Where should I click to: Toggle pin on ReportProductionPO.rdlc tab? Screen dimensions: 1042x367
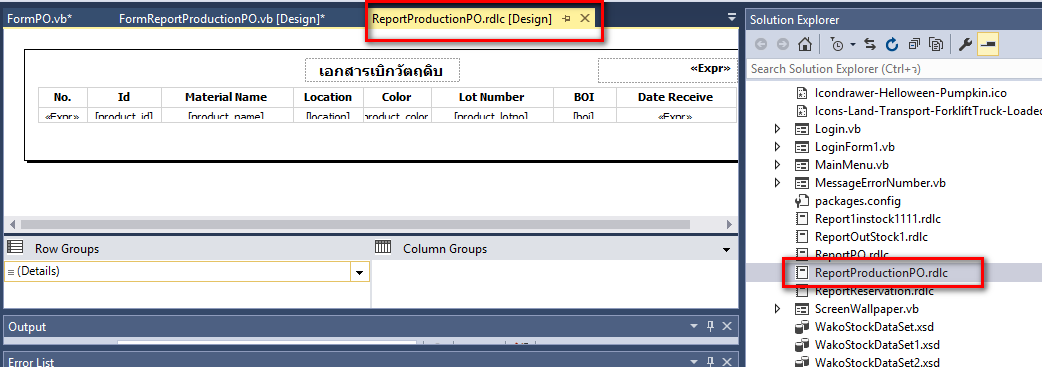pyautogui.click(x=566, y=19)
